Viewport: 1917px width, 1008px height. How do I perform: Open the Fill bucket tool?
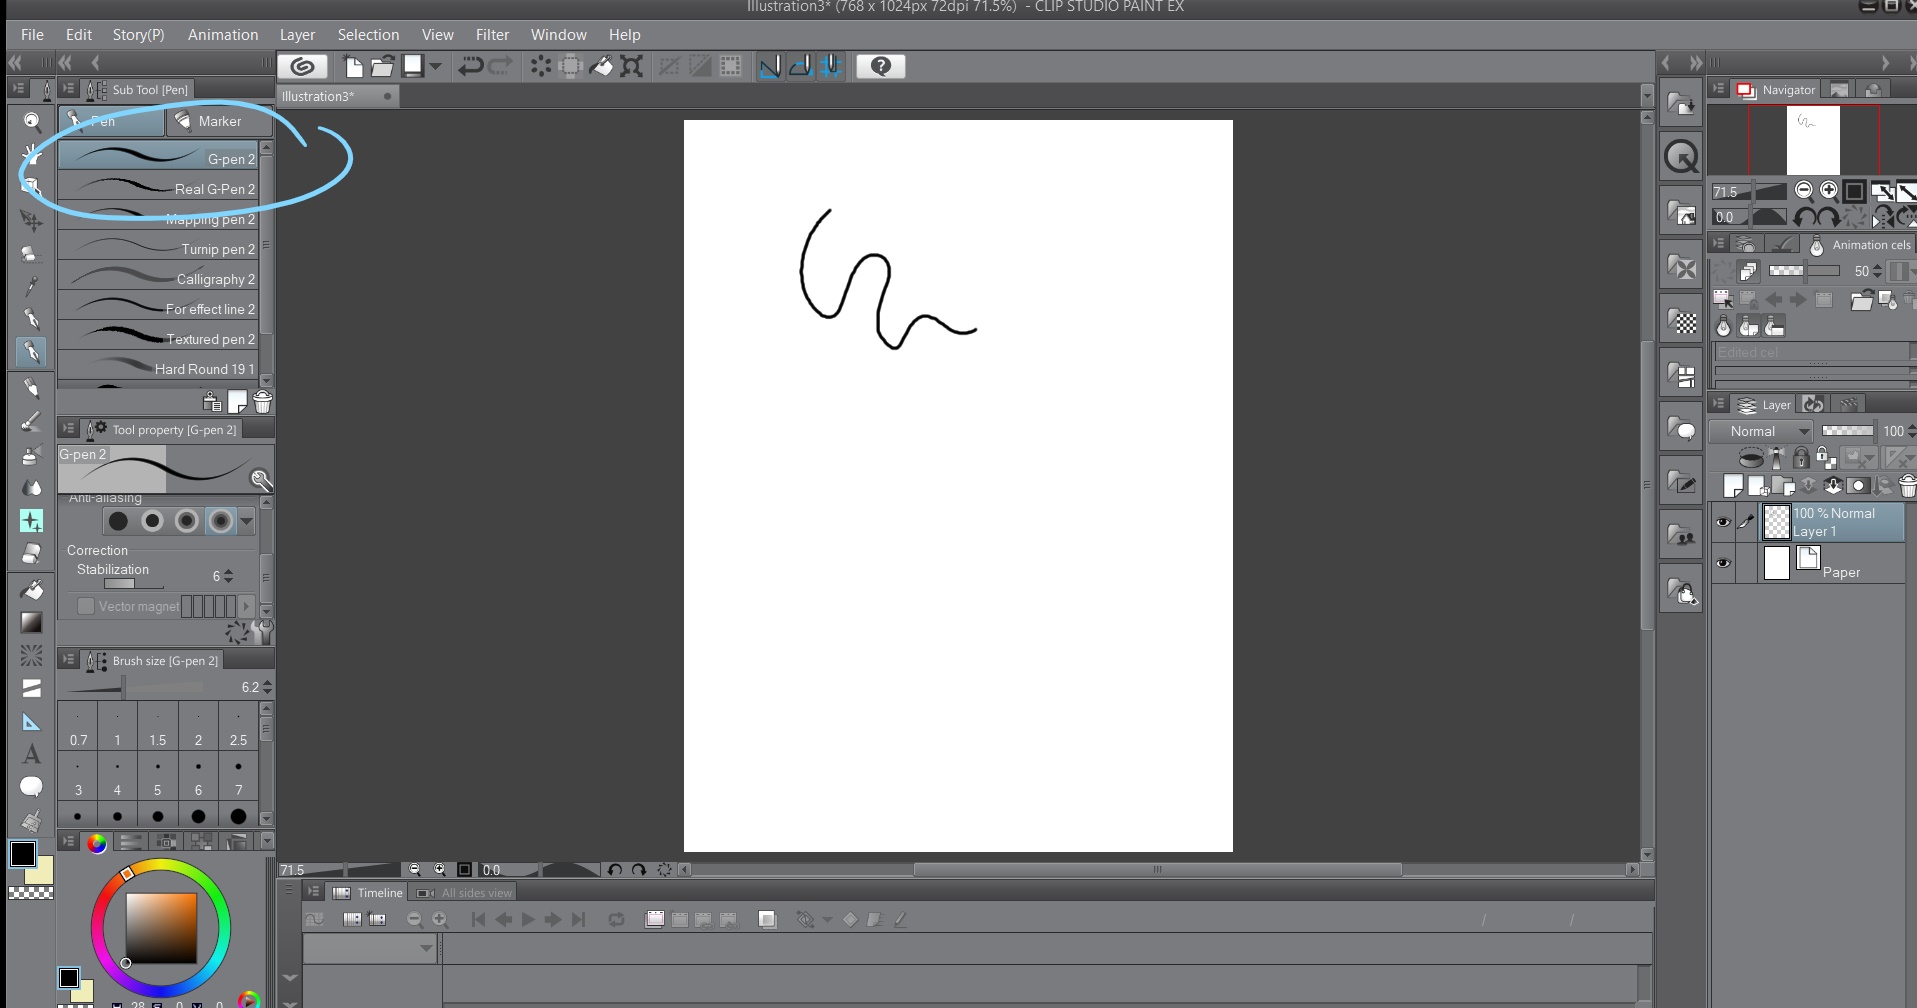[x=30, y=589]
